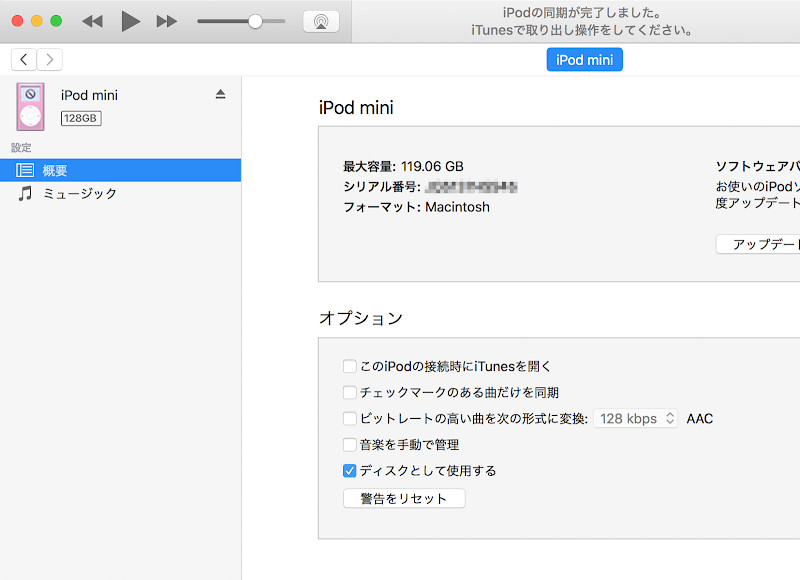Skip forward with the fast-forward button
Screen dimensions: 800x580
click(x=166, y=21)
